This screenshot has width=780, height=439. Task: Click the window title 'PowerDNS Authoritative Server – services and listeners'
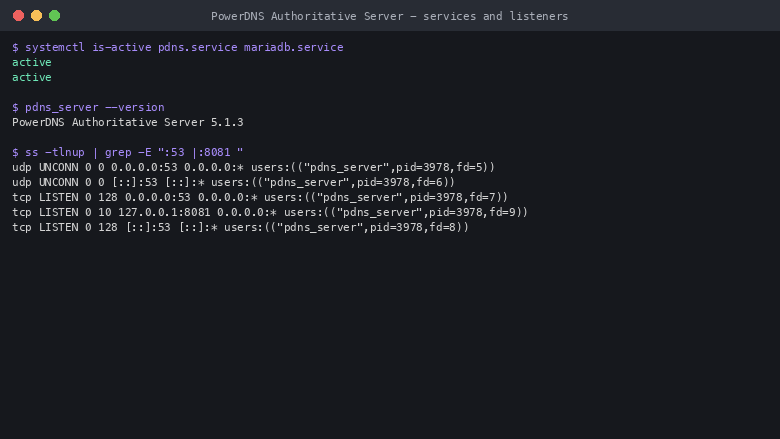pos(390,16)
